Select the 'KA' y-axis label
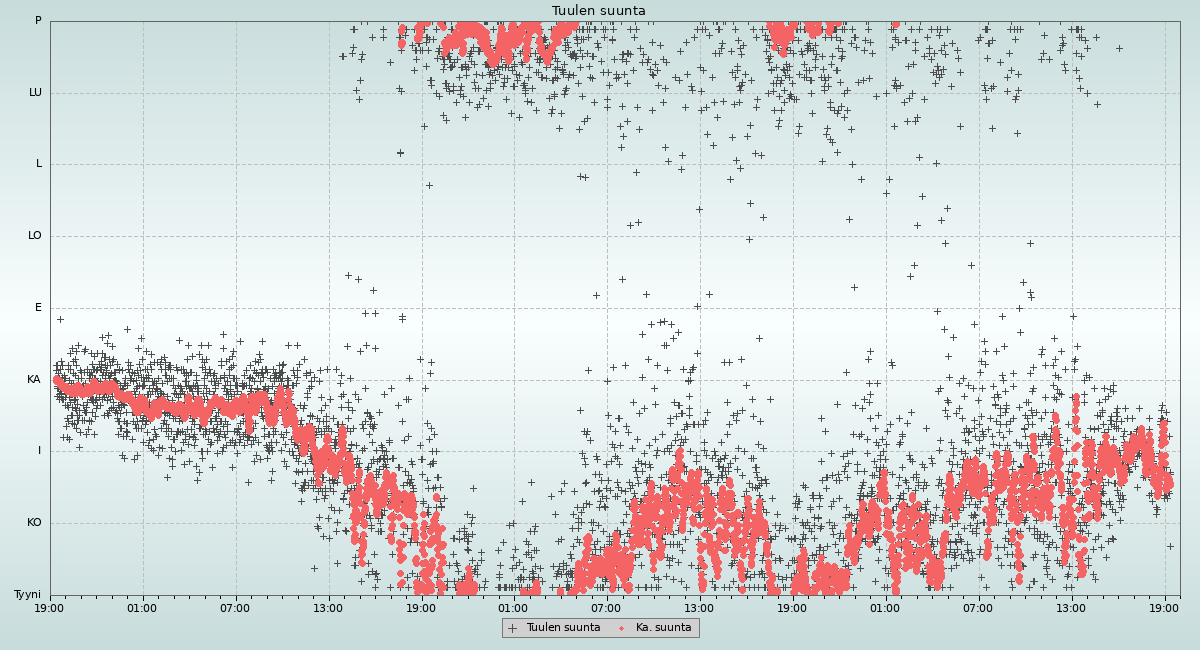Viewport: 1200px width, 650px height. (x=34, y=380)
